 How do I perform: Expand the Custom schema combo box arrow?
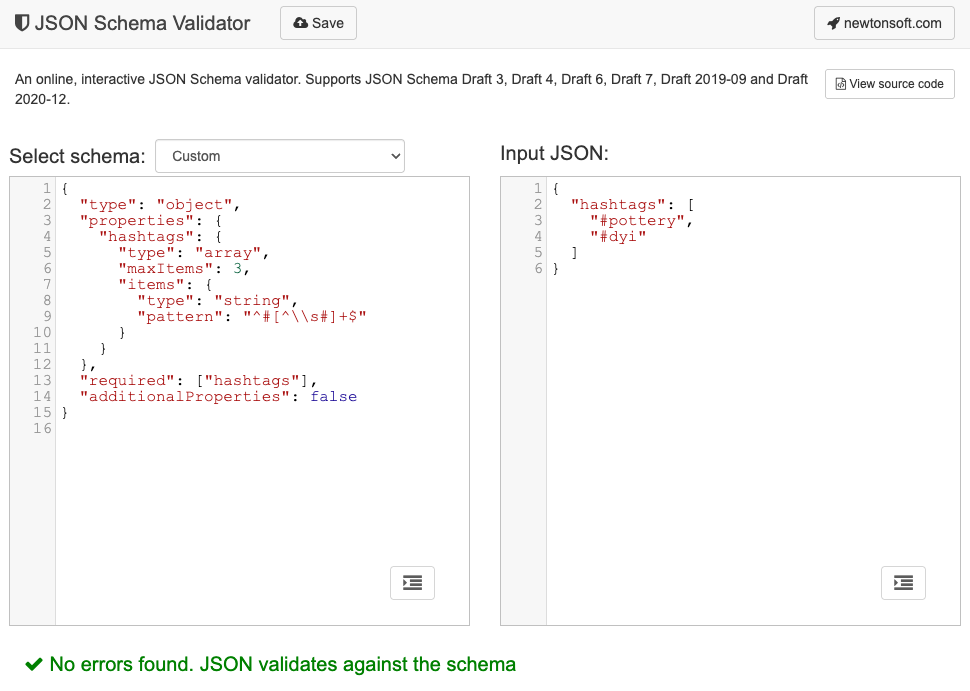point(393,156)
